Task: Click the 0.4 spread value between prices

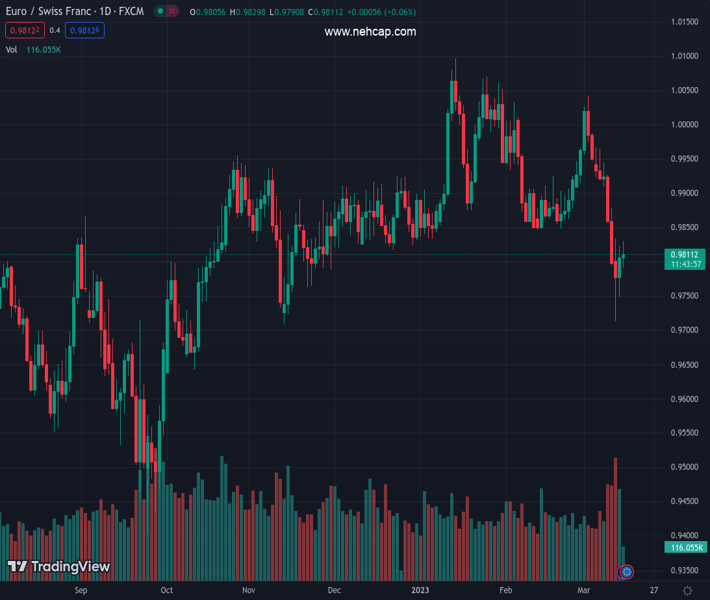Action: tap(55, 31)
